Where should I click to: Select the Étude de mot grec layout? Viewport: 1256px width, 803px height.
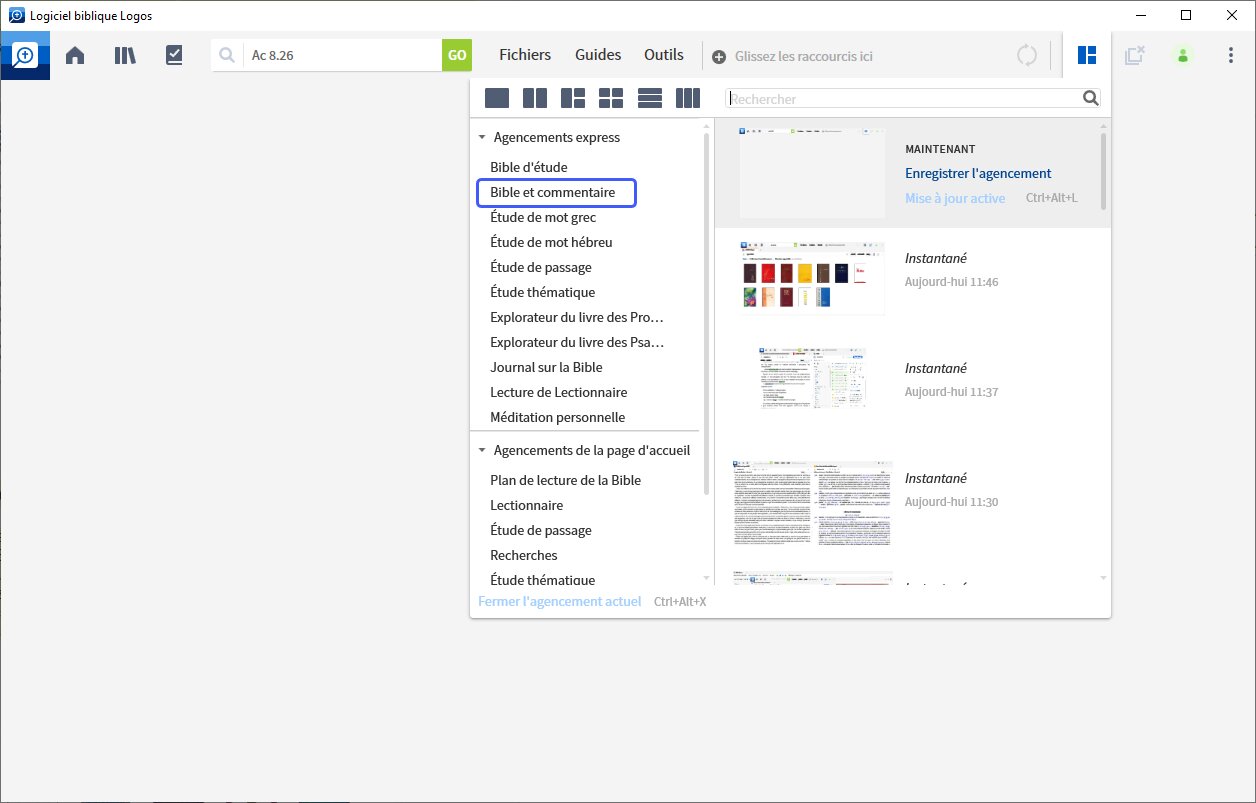point(543,217)
